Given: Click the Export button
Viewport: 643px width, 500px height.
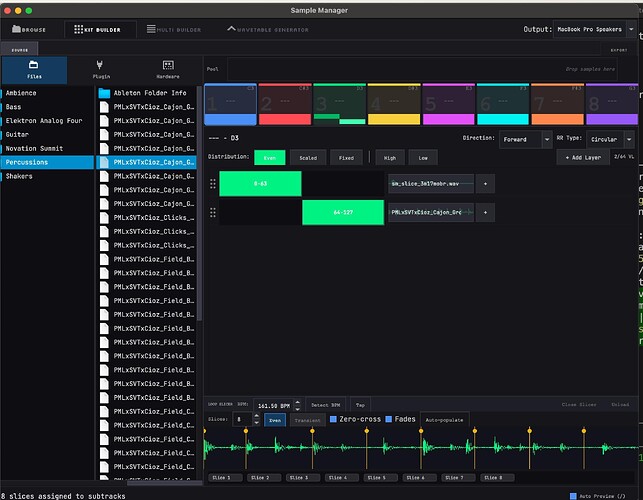Looking at the screenshot, I should 618,50.
